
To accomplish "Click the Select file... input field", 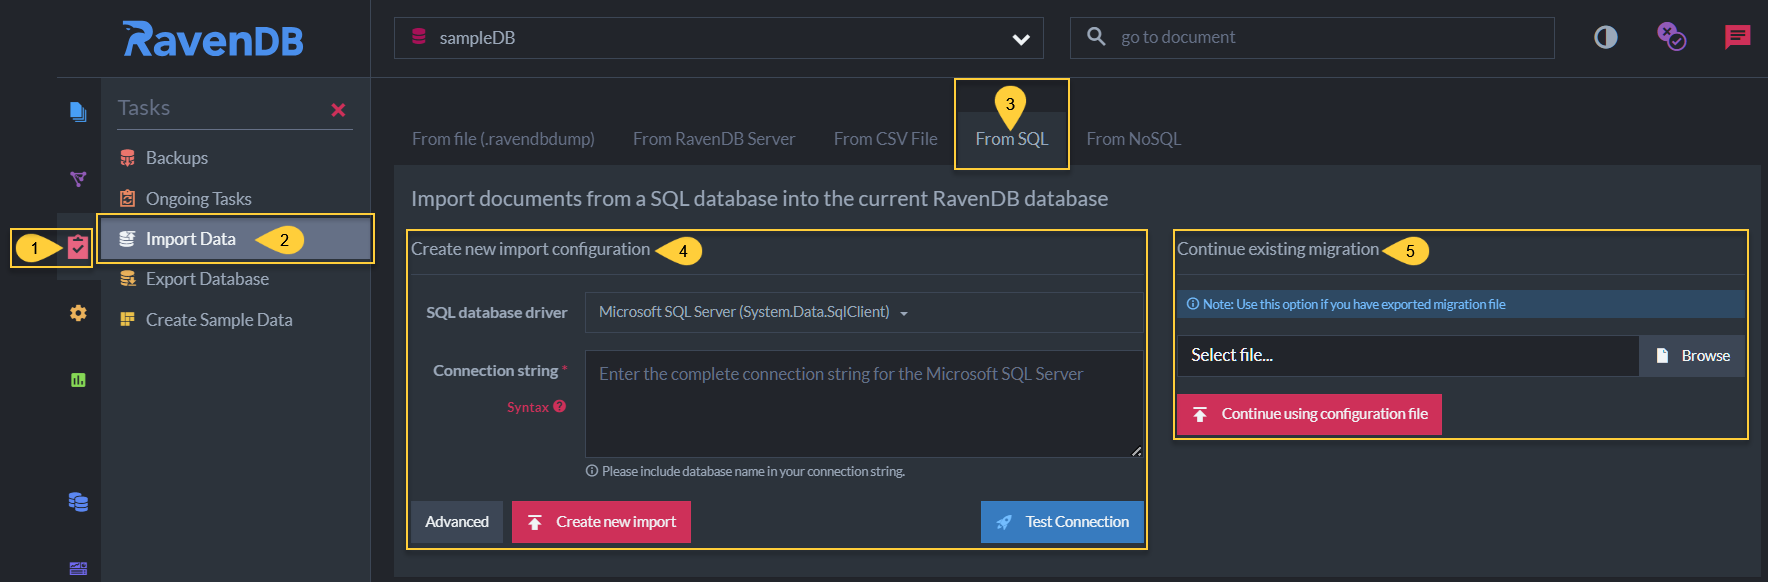I will (x=1408, y=355).
